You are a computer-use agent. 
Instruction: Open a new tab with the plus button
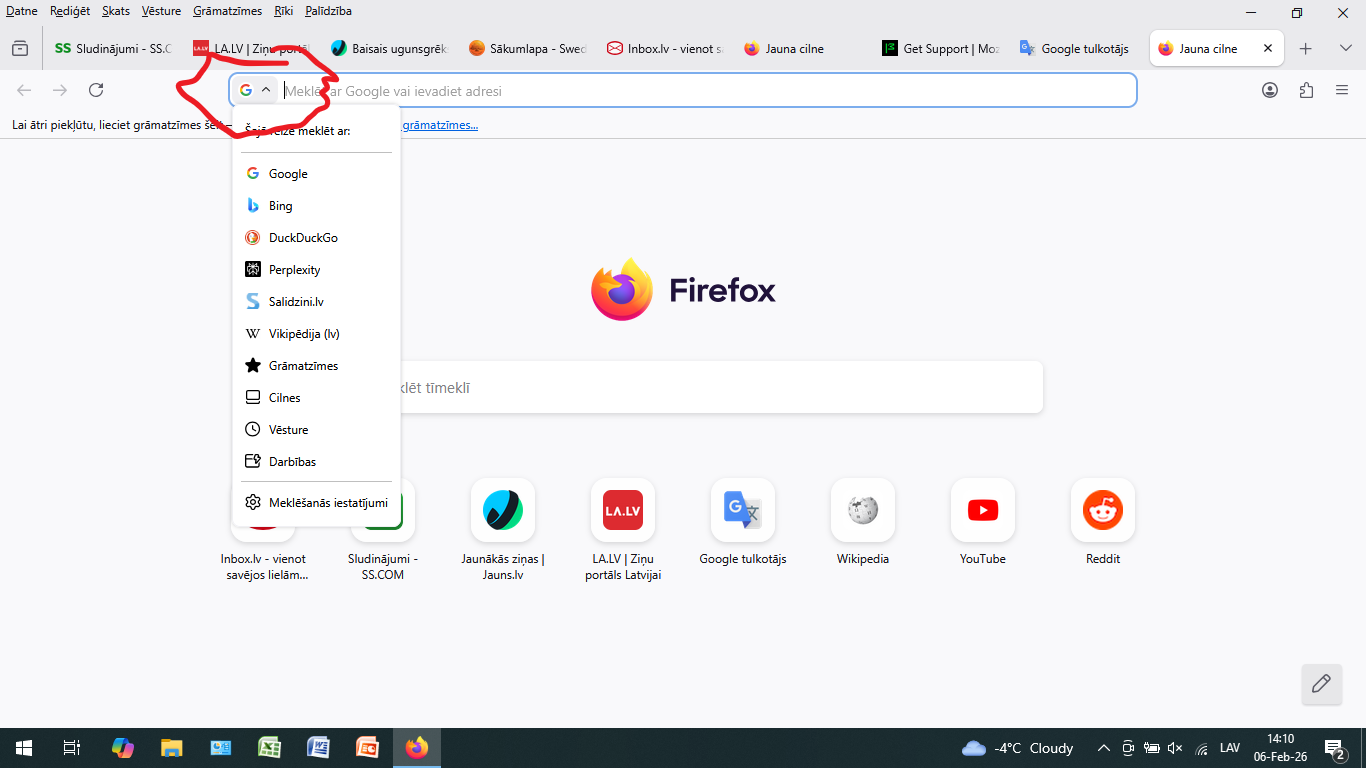click(1305, 48)
